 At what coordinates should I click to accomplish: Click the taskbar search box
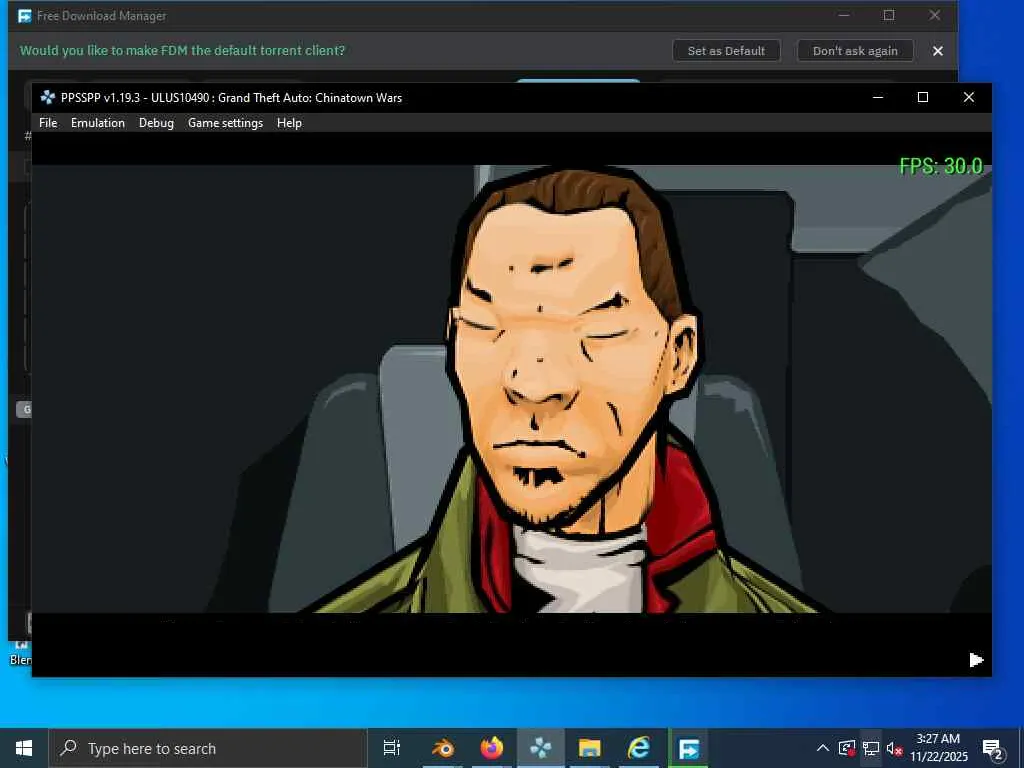[x=208, y=748]
